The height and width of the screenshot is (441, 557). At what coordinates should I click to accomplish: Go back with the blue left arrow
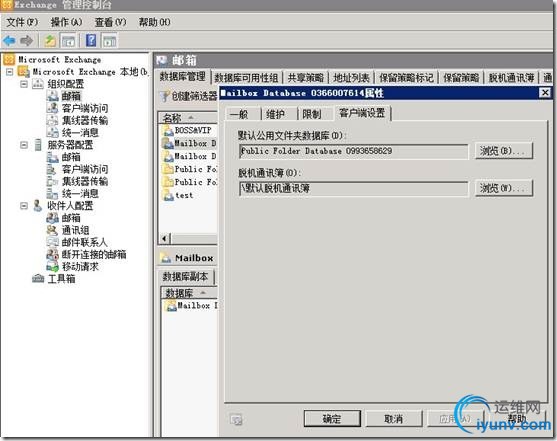(x=9, y=41)
